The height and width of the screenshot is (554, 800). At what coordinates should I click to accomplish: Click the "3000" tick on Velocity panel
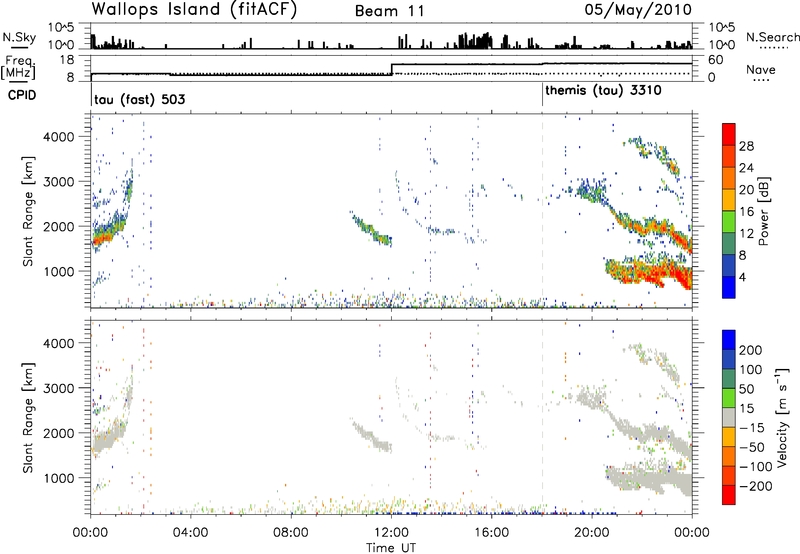(x=58, y=389)
